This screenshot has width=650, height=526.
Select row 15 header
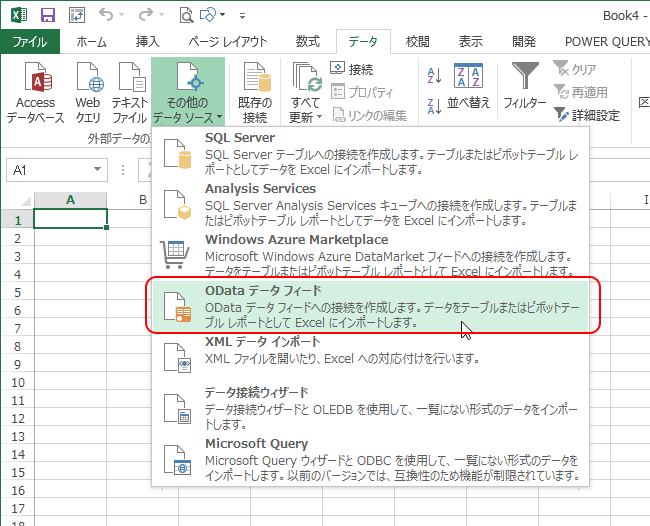[17, 472]
